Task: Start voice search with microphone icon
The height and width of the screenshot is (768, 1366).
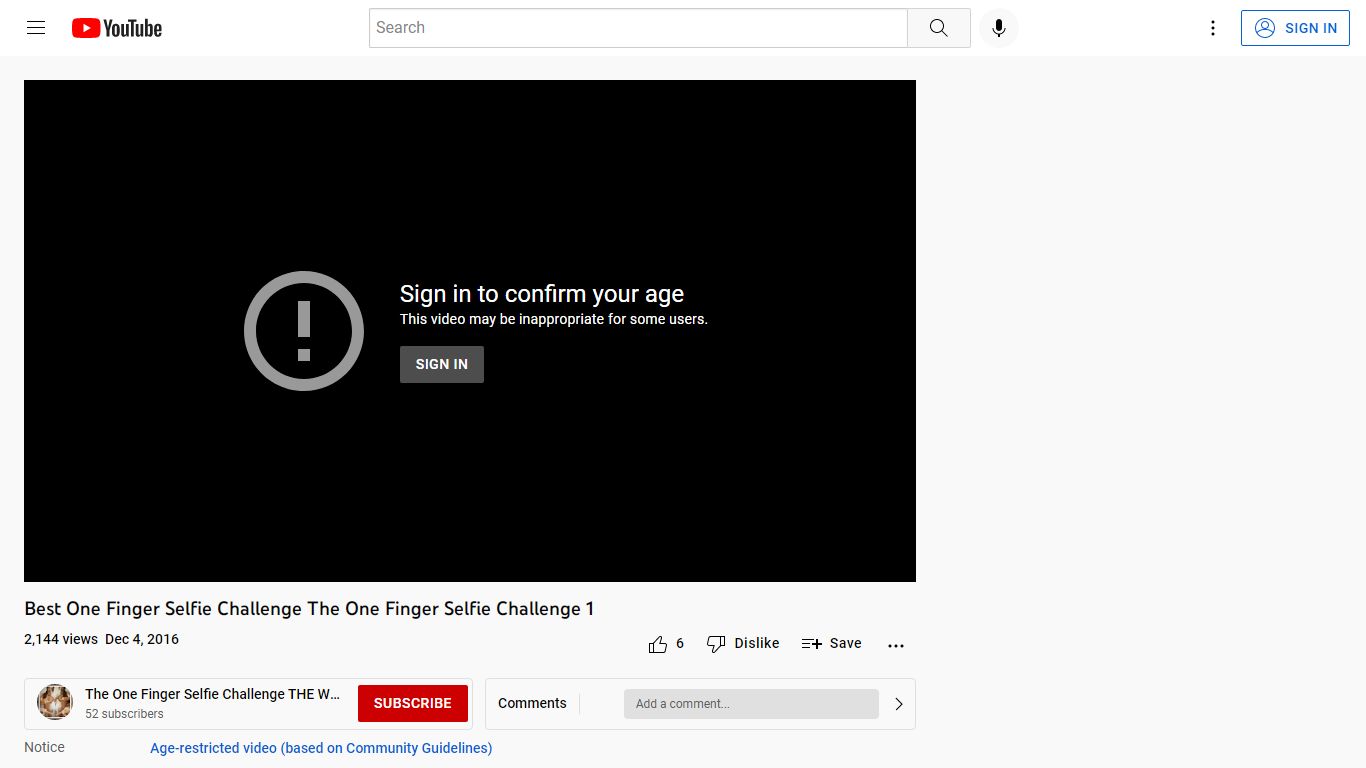Action: 998,28
